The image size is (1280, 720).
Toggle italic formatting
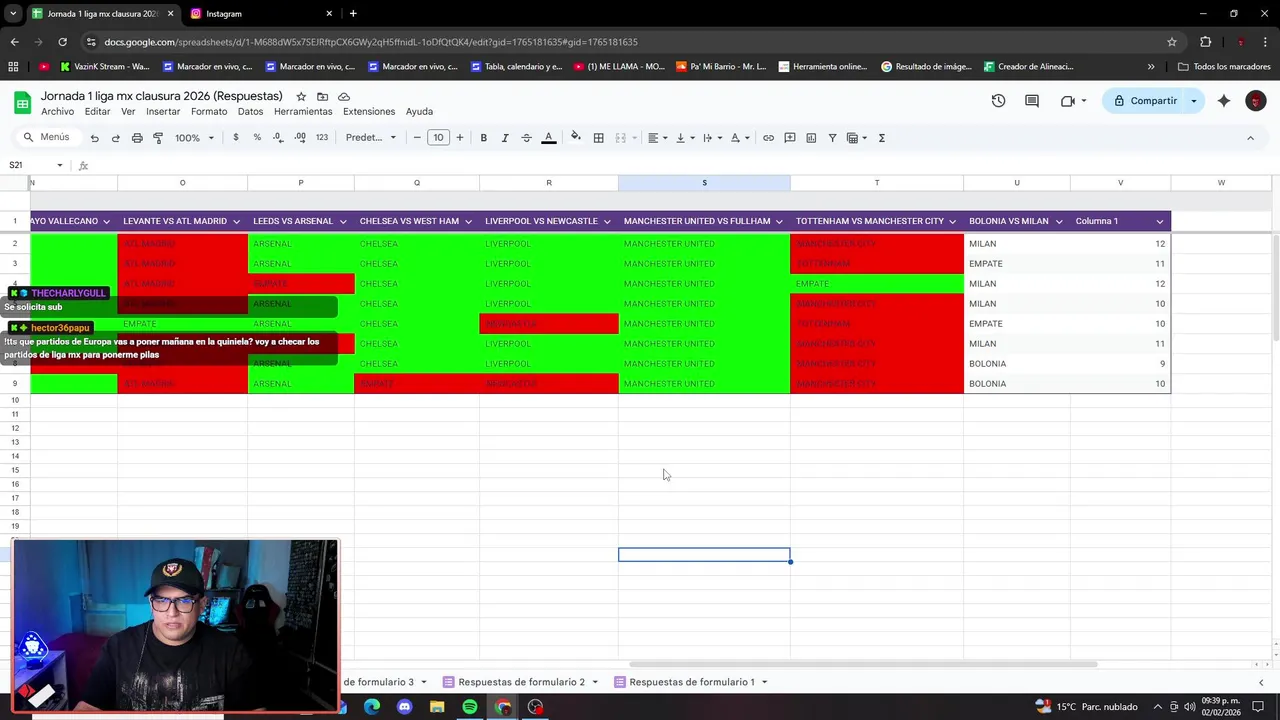tap(505, 138)
